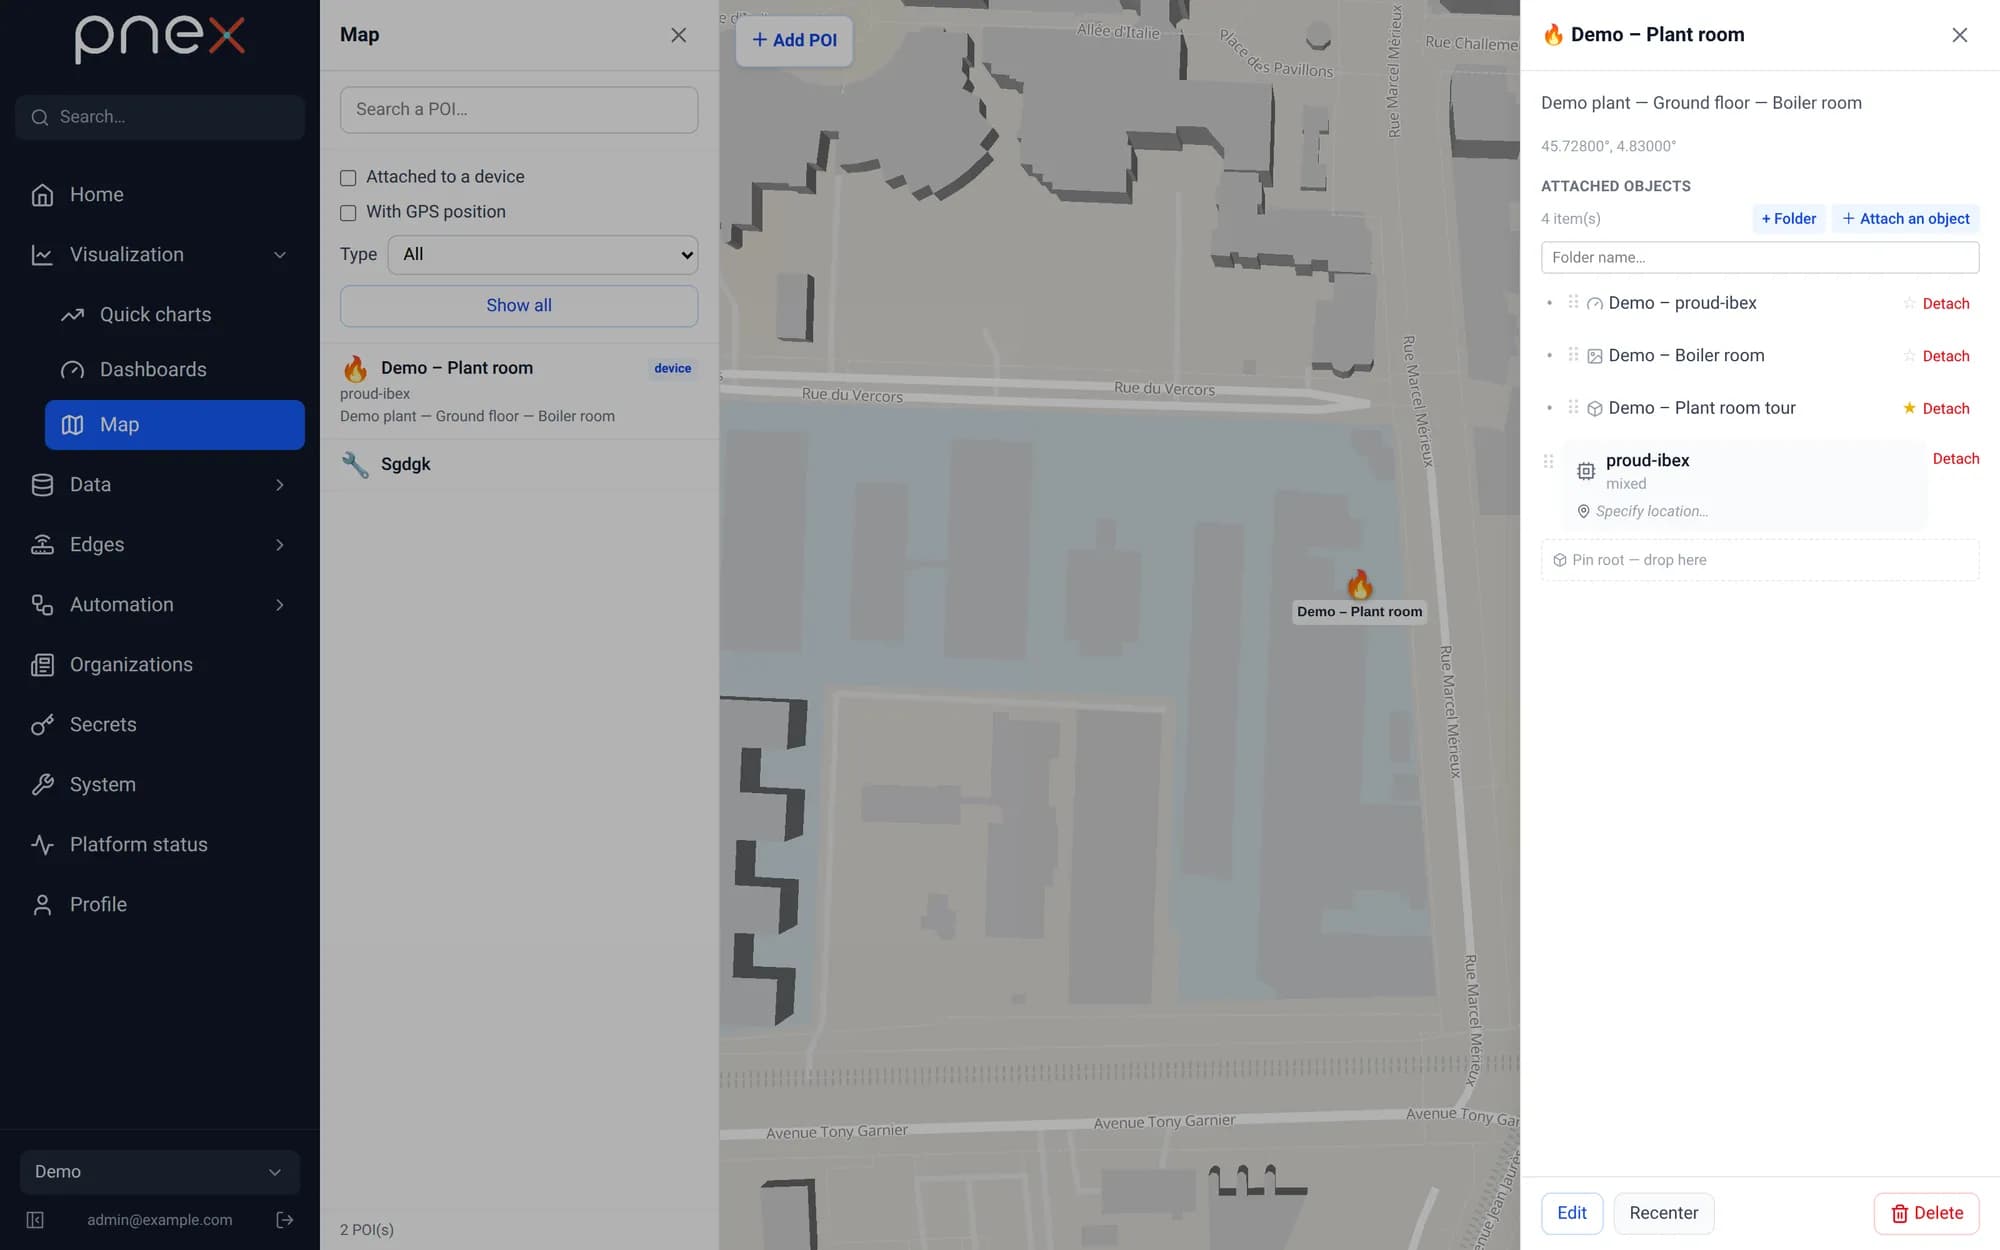2000x1250 pixels.
Task: Click the Show all button
Action: pos(519,306)
